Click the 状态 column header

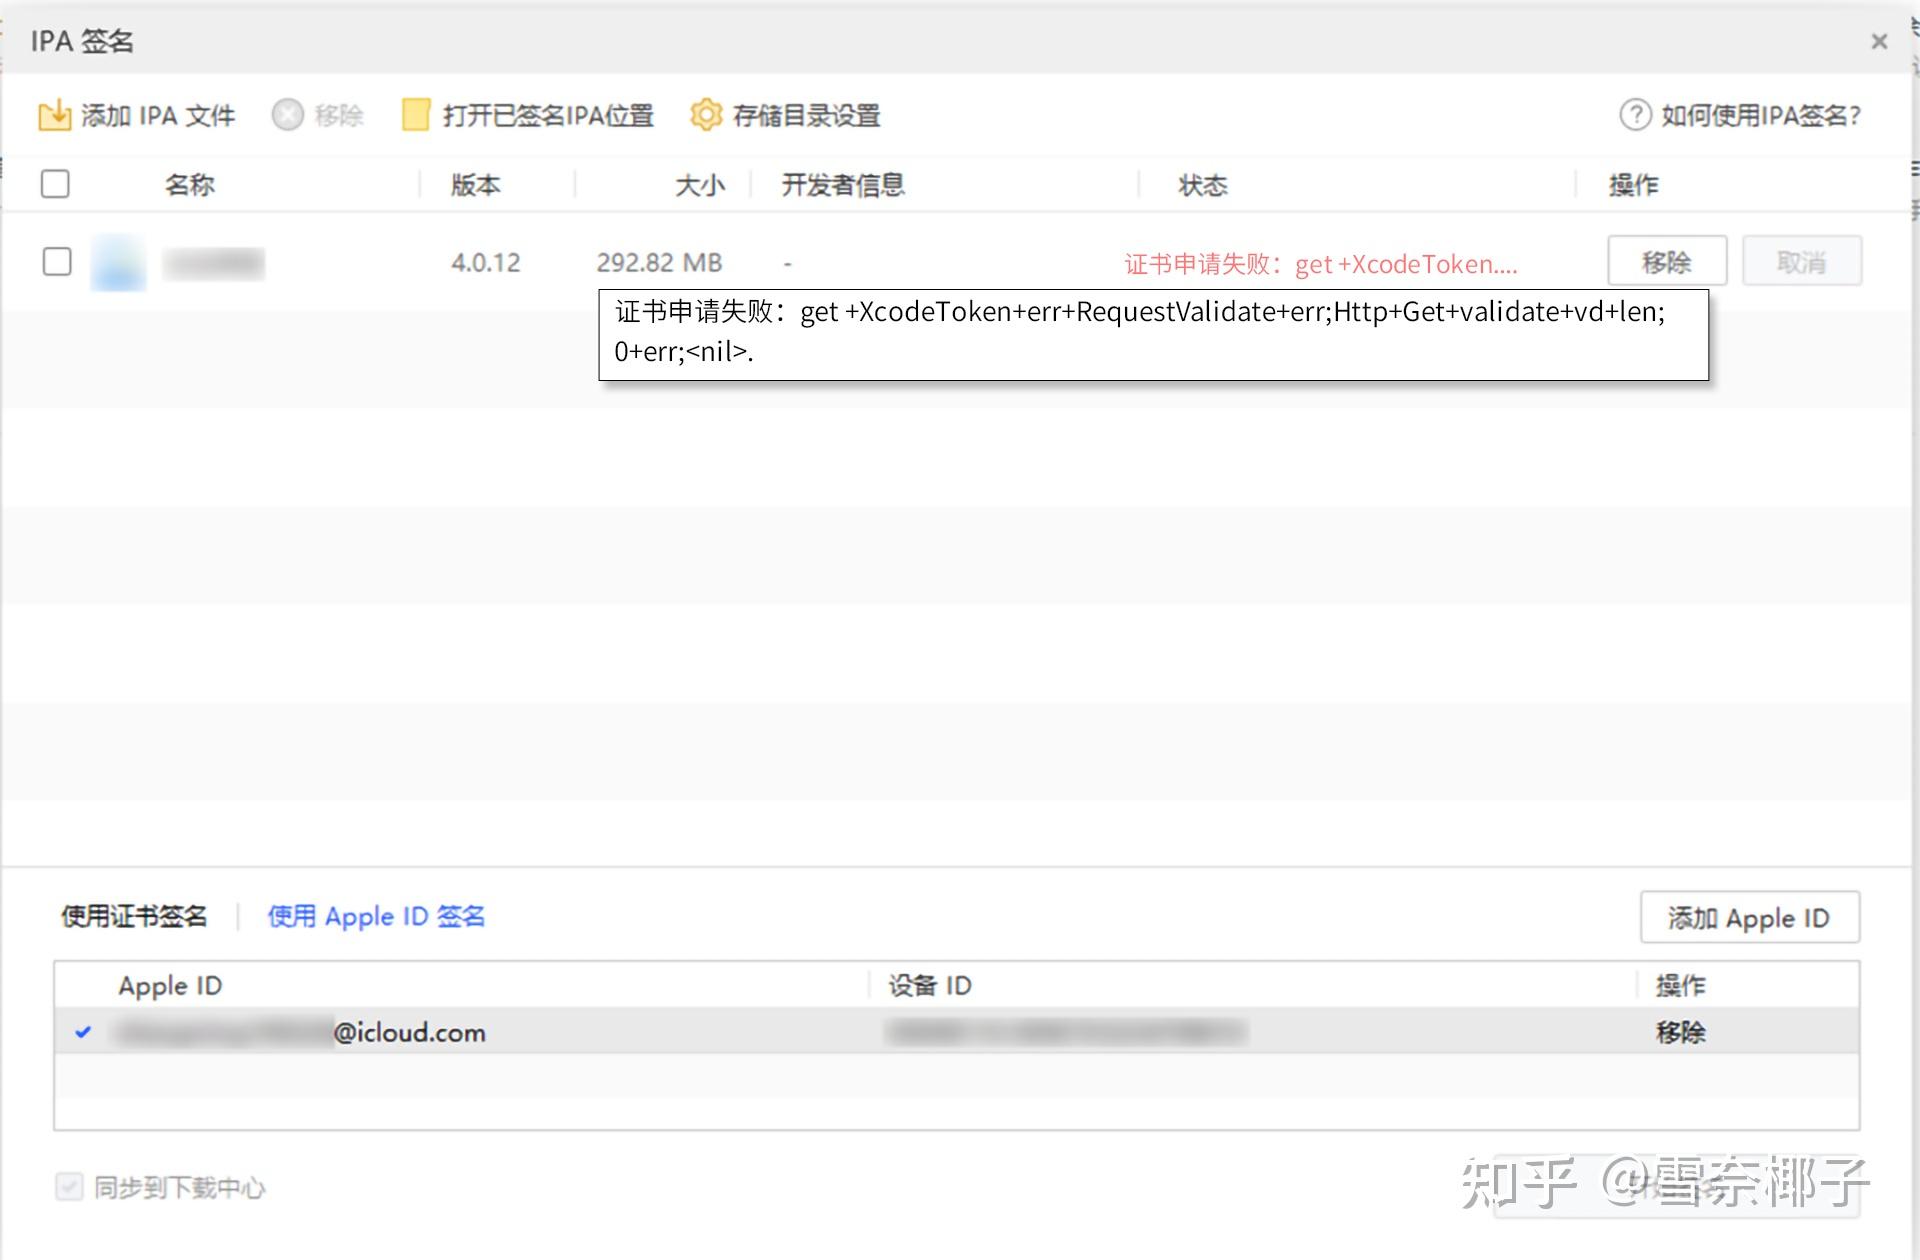pyautogui.click(x=1203, y=185)
